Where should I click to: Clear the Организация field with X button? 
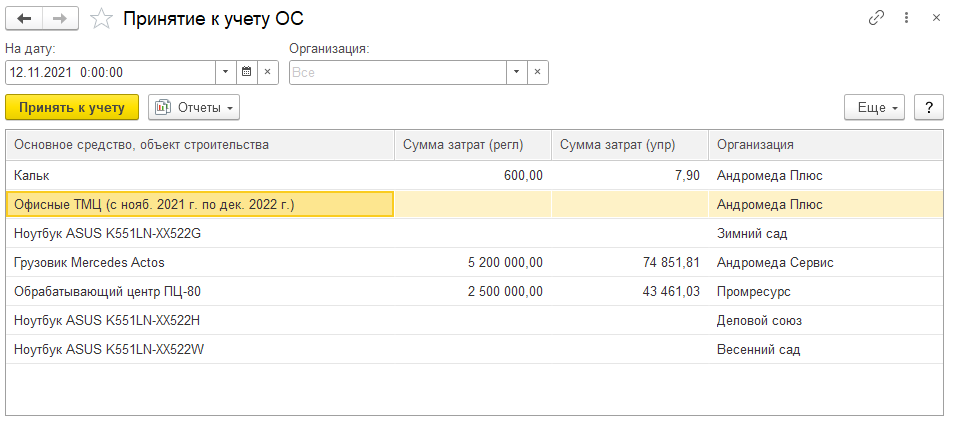tap(538, 72)
